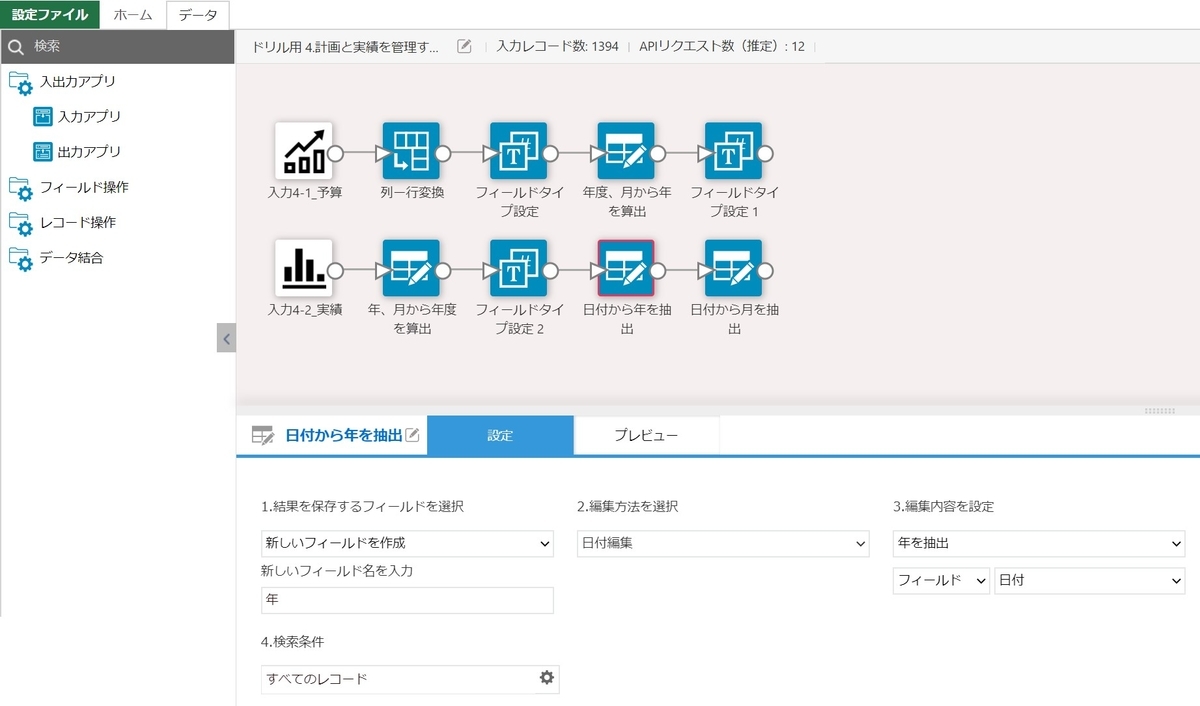Click the panel resize grip dots

[x=1160, y=411]
